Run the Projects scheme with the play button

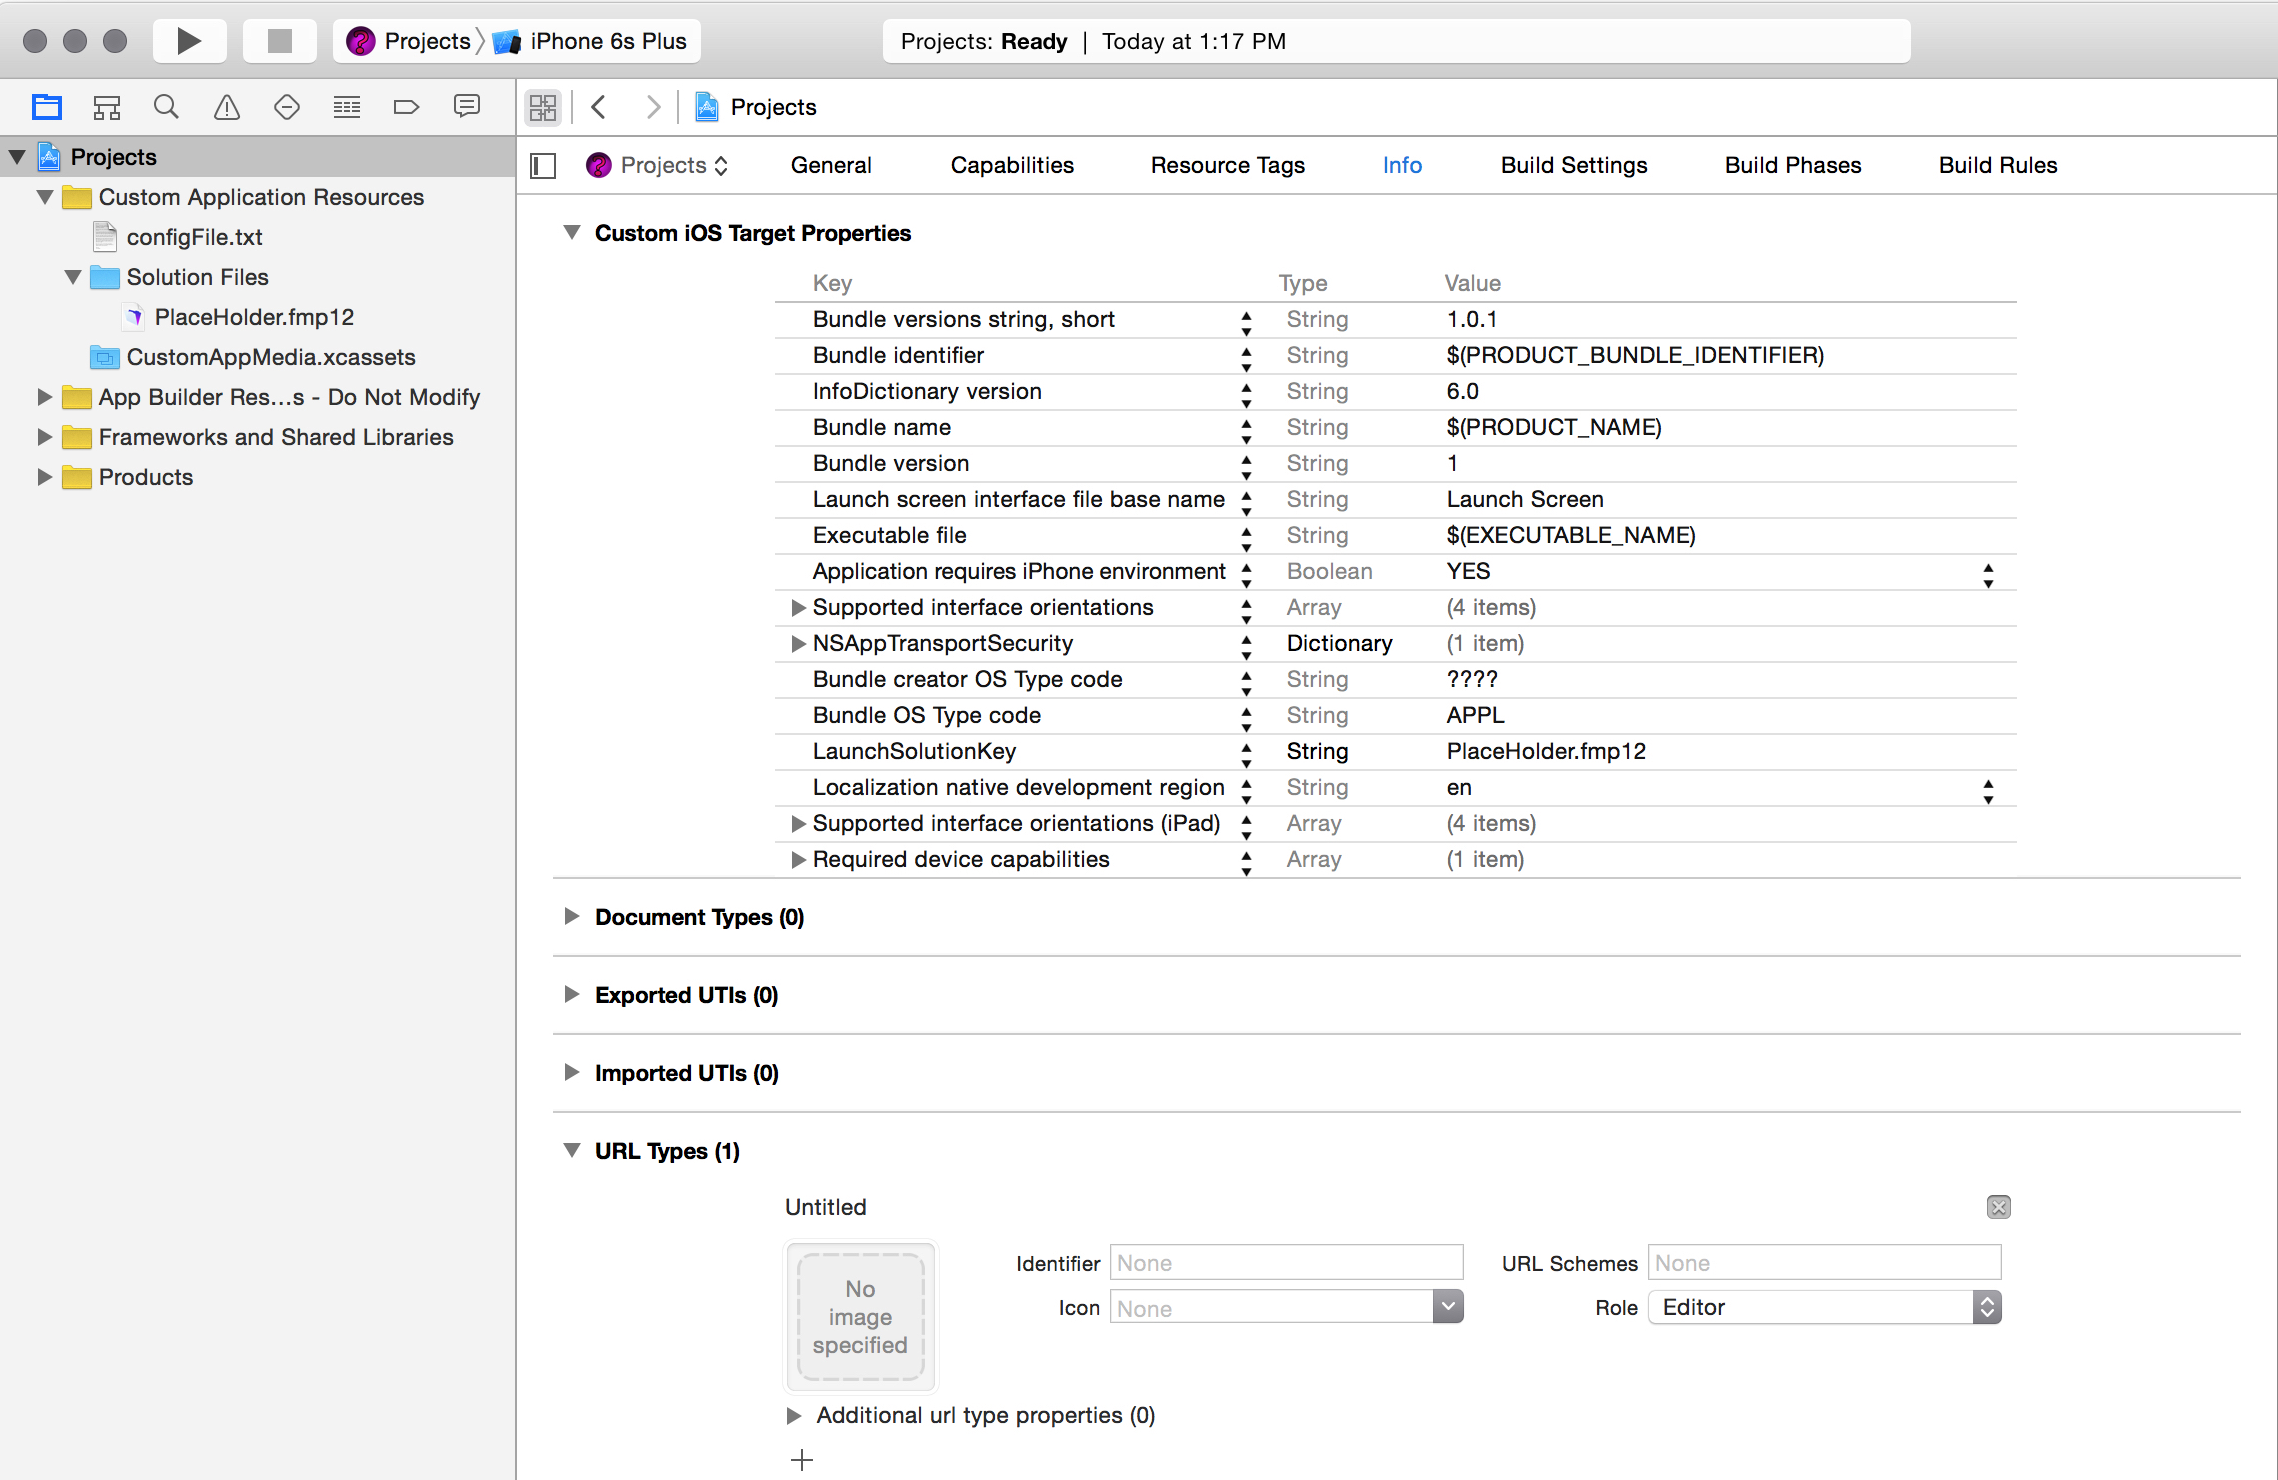pyautogui.click(x=188, y=41)
